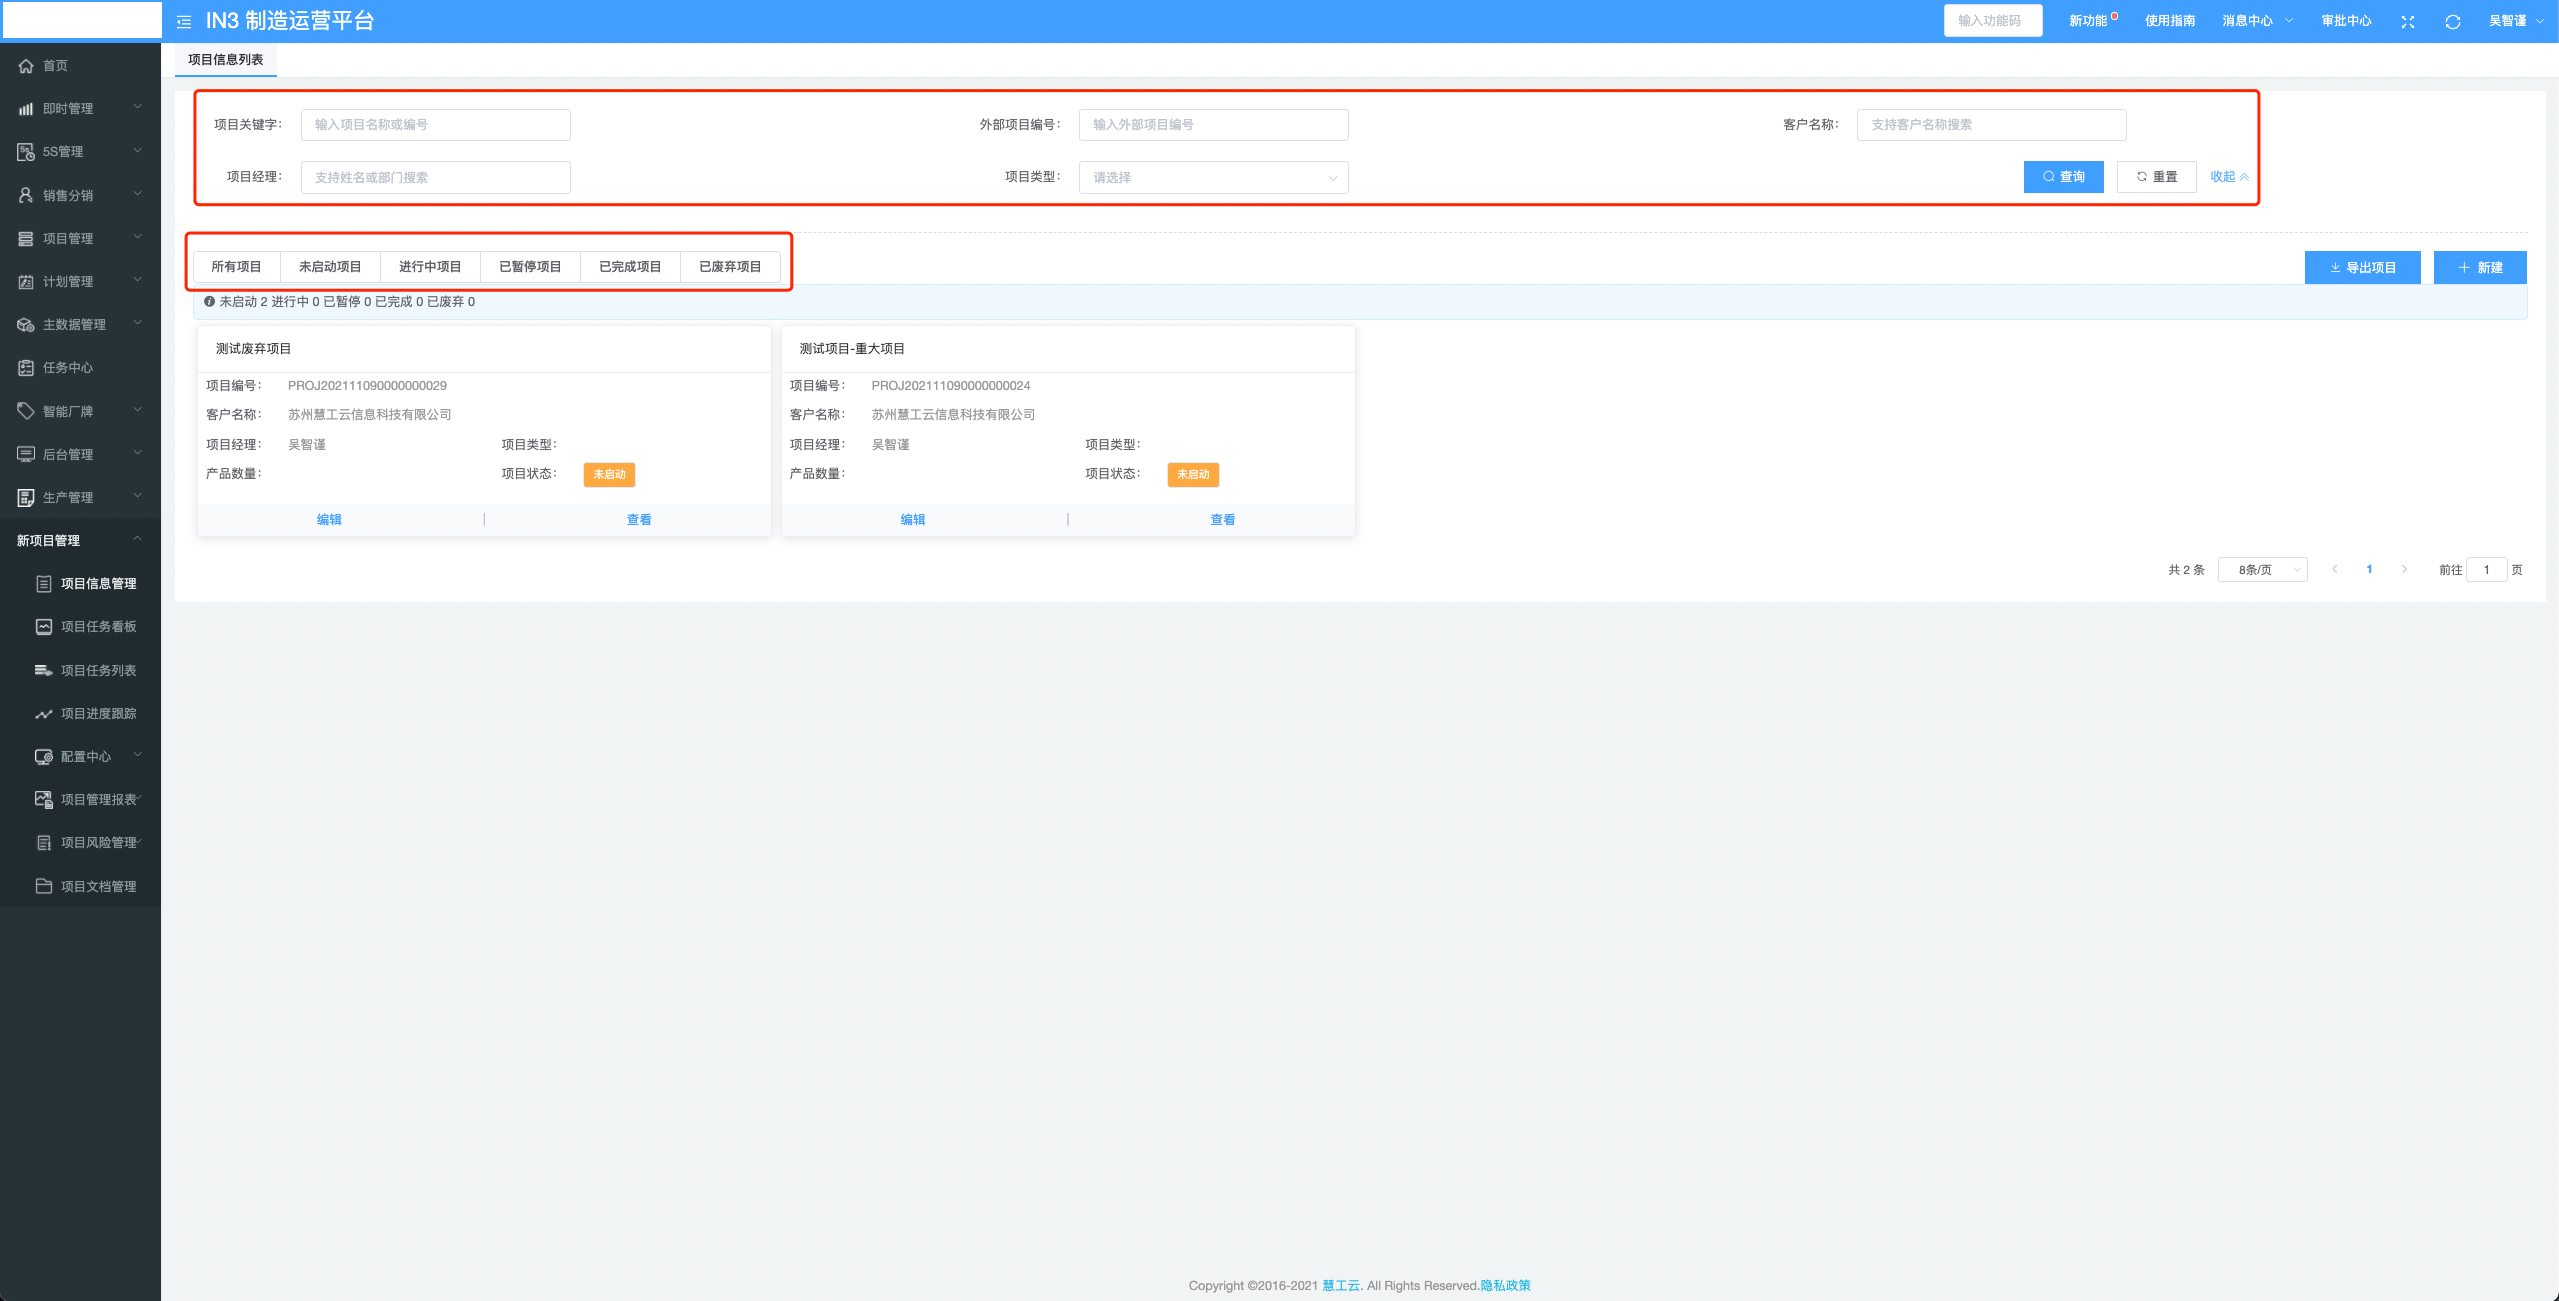
Task: Click the 项目文档管理 folder icon
Action: coord(44,886)
